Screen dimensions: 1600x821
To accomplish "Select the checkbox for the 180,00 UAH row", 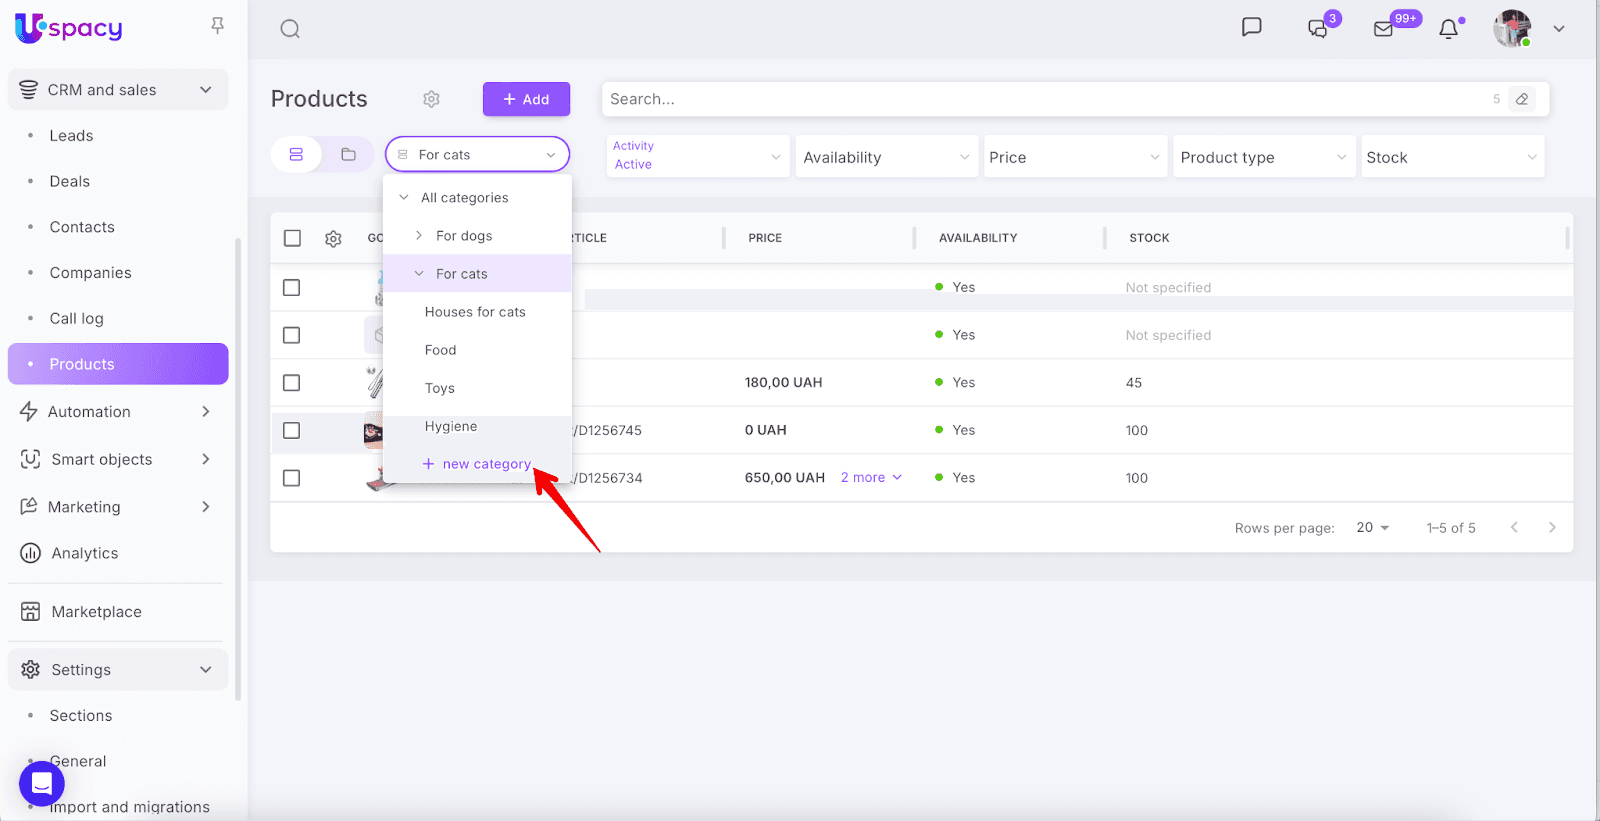I will (292, 383).
